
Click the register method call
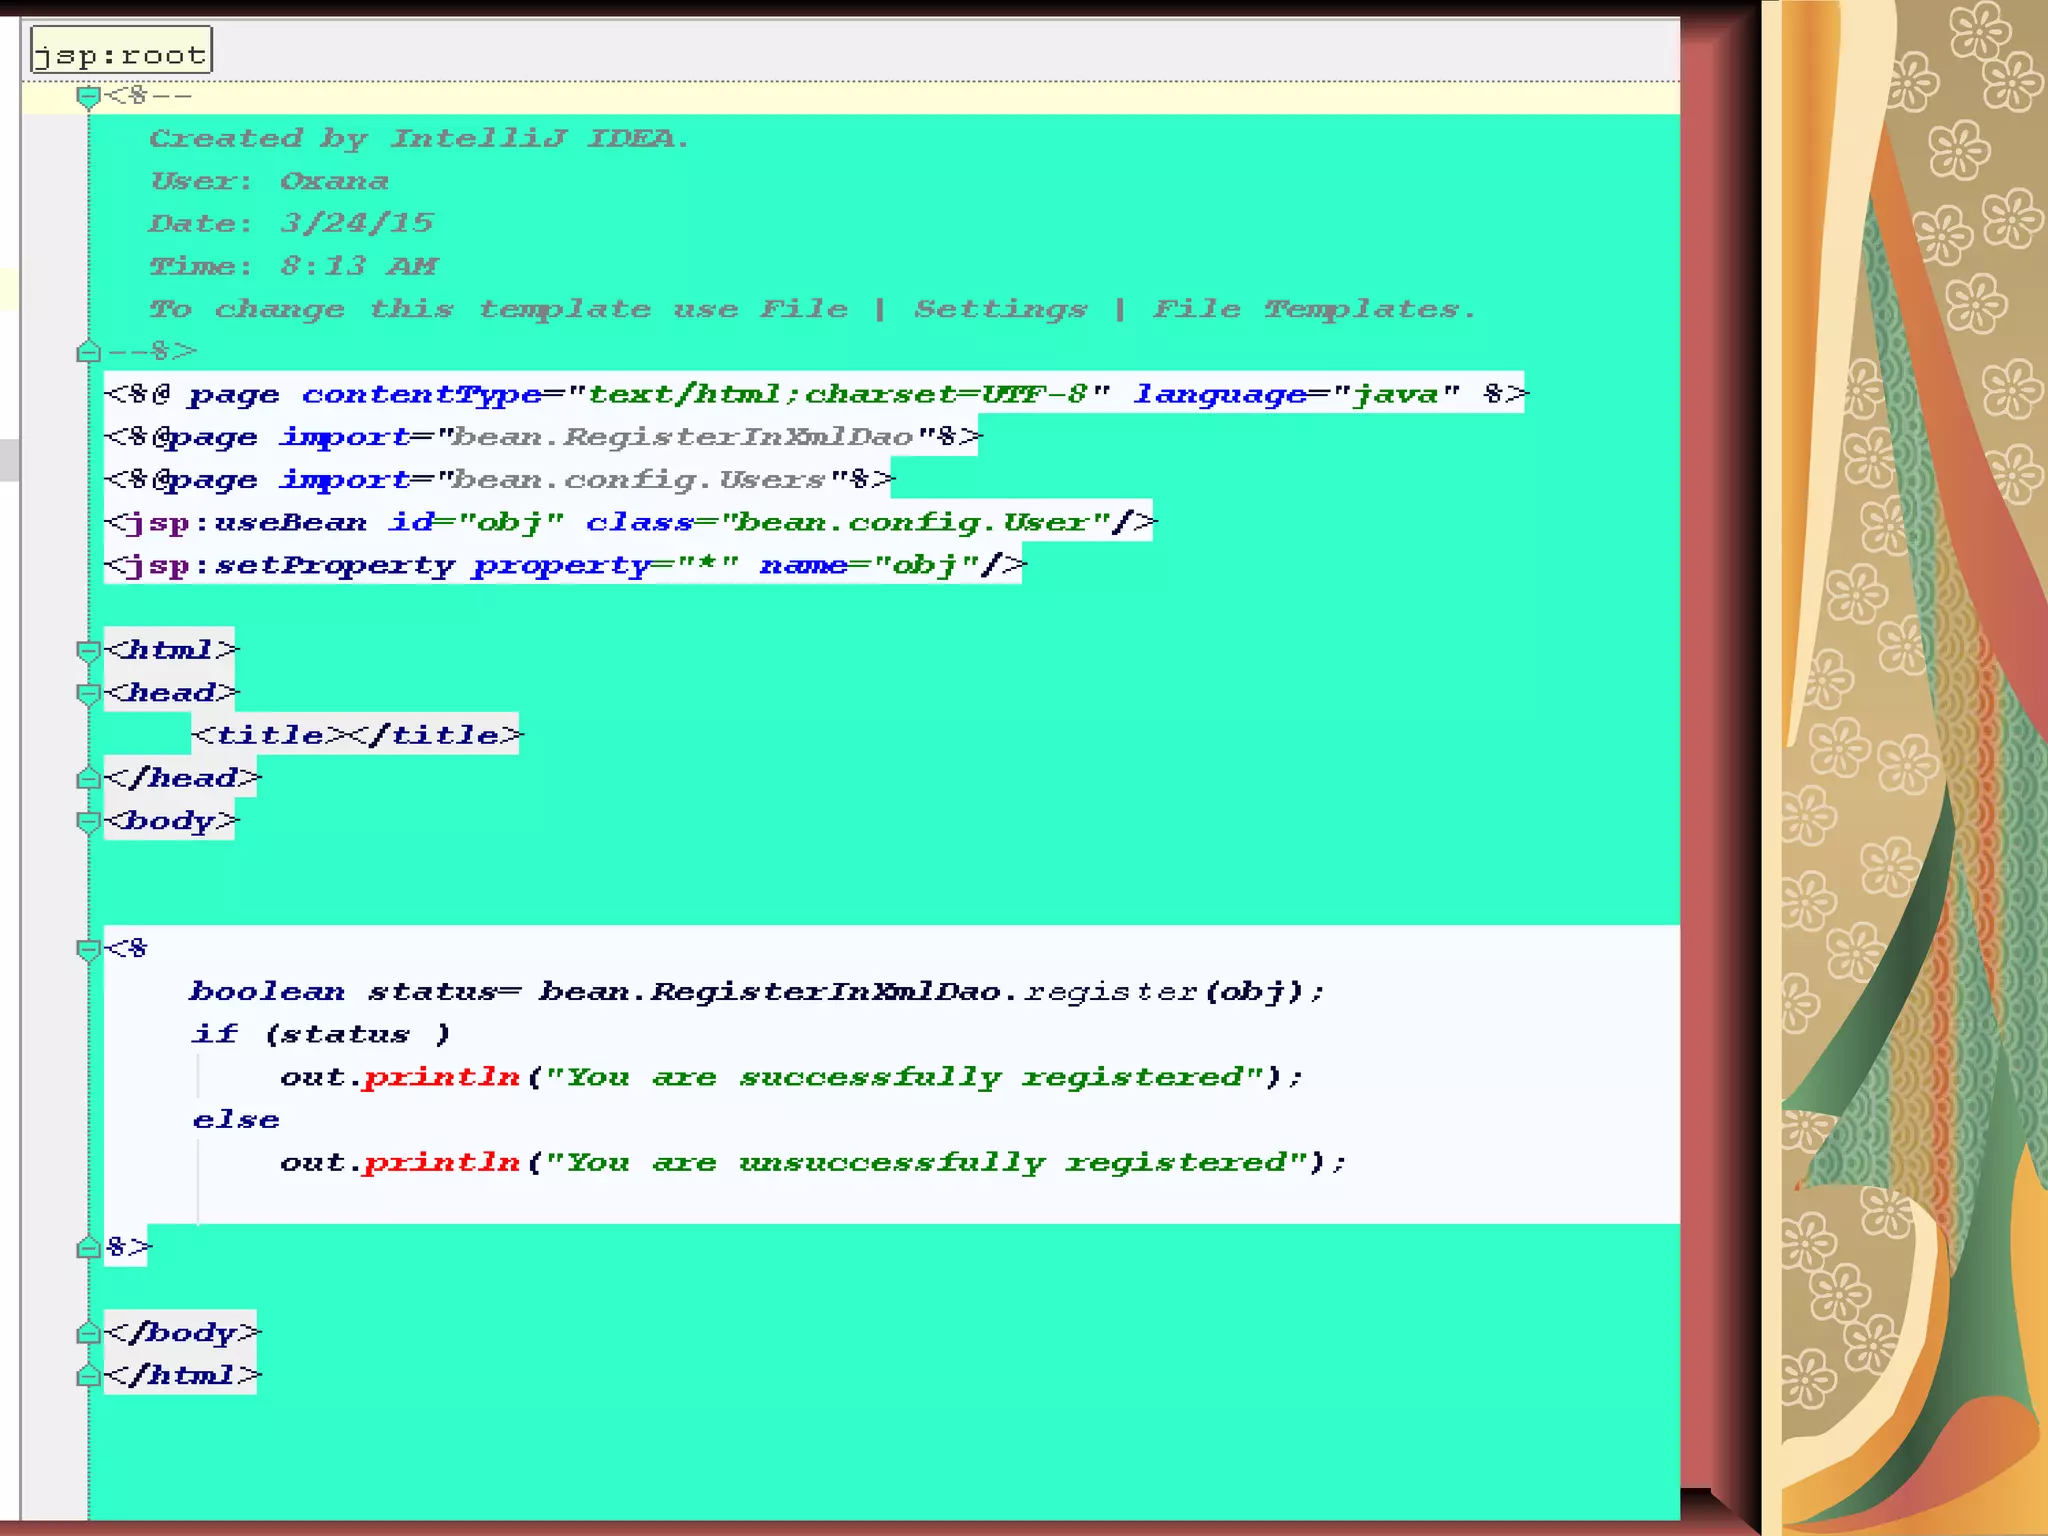[1110, 991]
